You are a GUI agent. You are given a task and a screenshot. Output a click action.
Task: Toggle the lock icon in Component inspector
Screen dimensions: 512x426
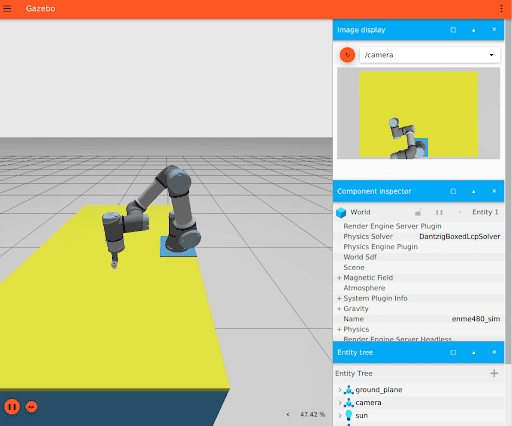tap(418, 212)
